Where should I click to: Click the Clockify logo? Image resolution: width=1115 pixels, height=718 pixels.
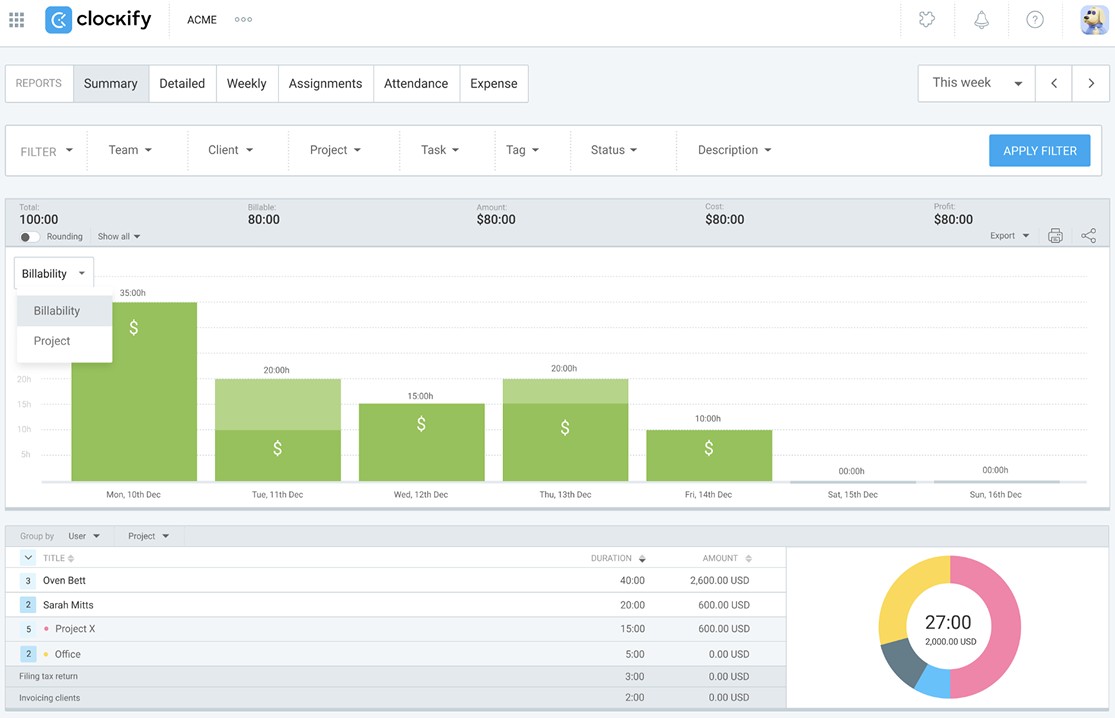coord(98,20)
